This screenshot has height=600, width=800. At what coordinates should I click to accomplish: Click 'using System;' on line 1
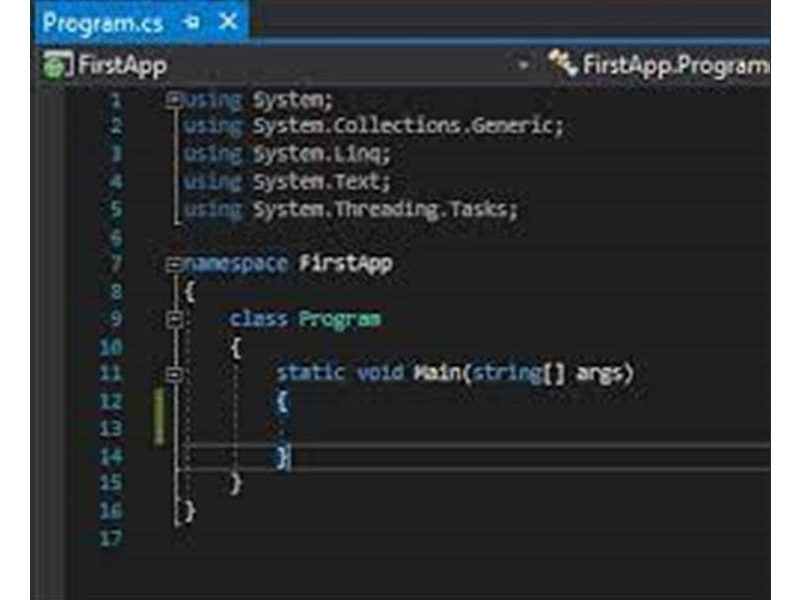point(258,100)
